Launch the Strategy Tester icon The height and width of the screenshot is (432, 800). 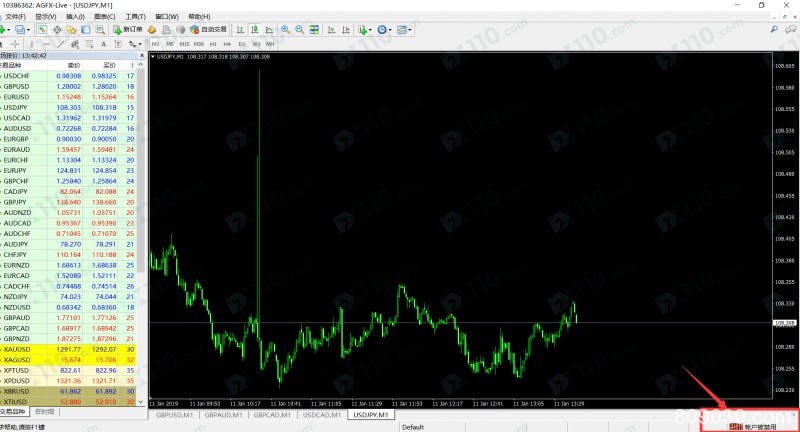coord(100,30)
